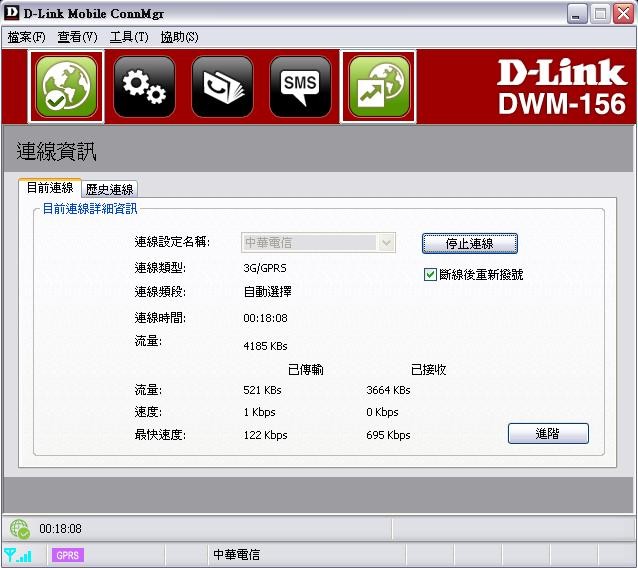The width and height of the screenshot is (638, 568).
Task: Switch to the 目前連線 tab
Action: tap(50, 188)
